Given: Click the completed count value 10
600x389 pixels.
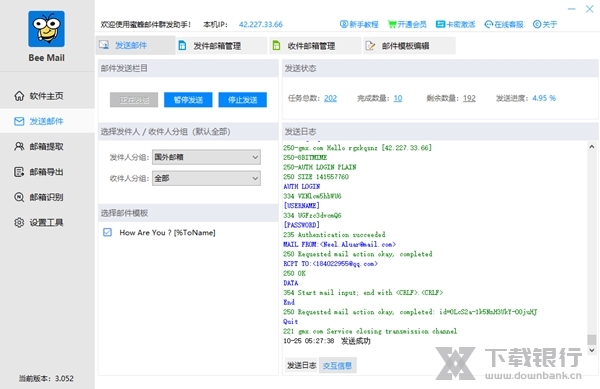Looking at the screenshot, I should tap(398, 98).
